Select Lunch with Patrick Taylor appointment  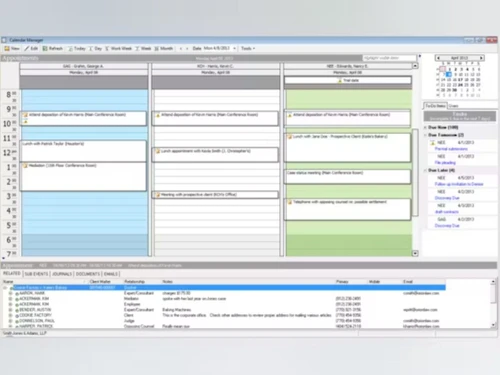(83, 151)
